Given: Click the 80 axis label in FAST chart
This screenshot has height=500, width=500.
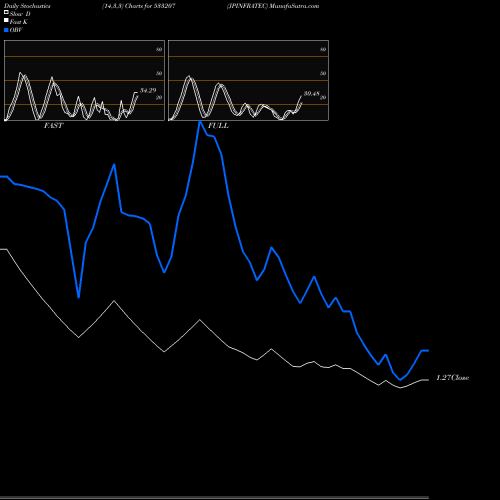Looking at the screenshot, I should (x=159, y=49).
